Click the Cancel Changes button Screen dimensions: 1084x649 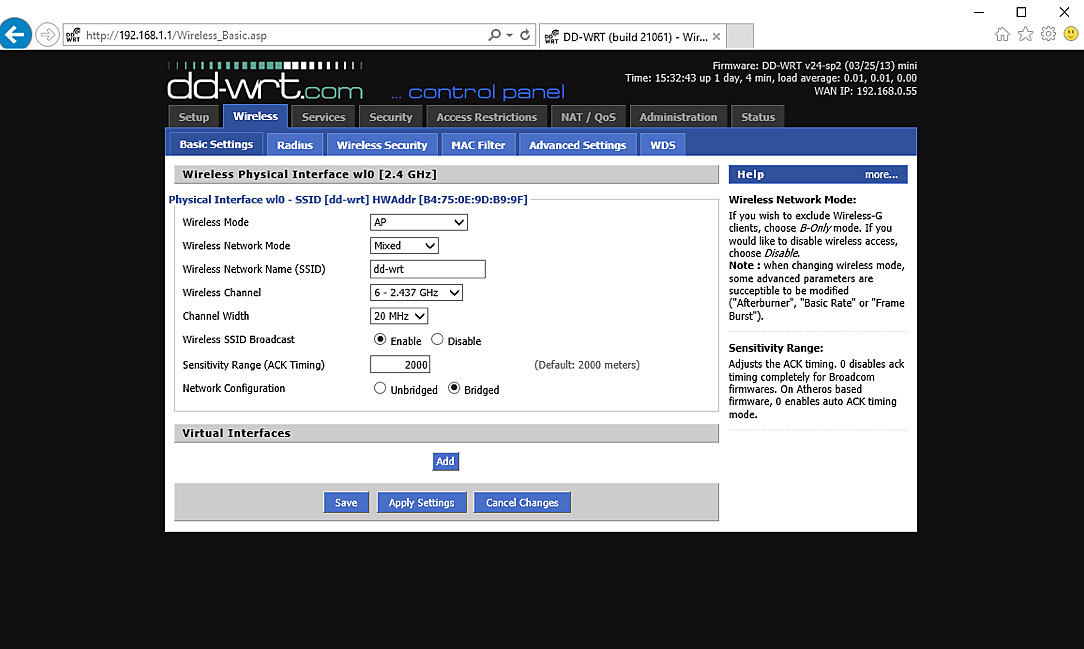522,502
